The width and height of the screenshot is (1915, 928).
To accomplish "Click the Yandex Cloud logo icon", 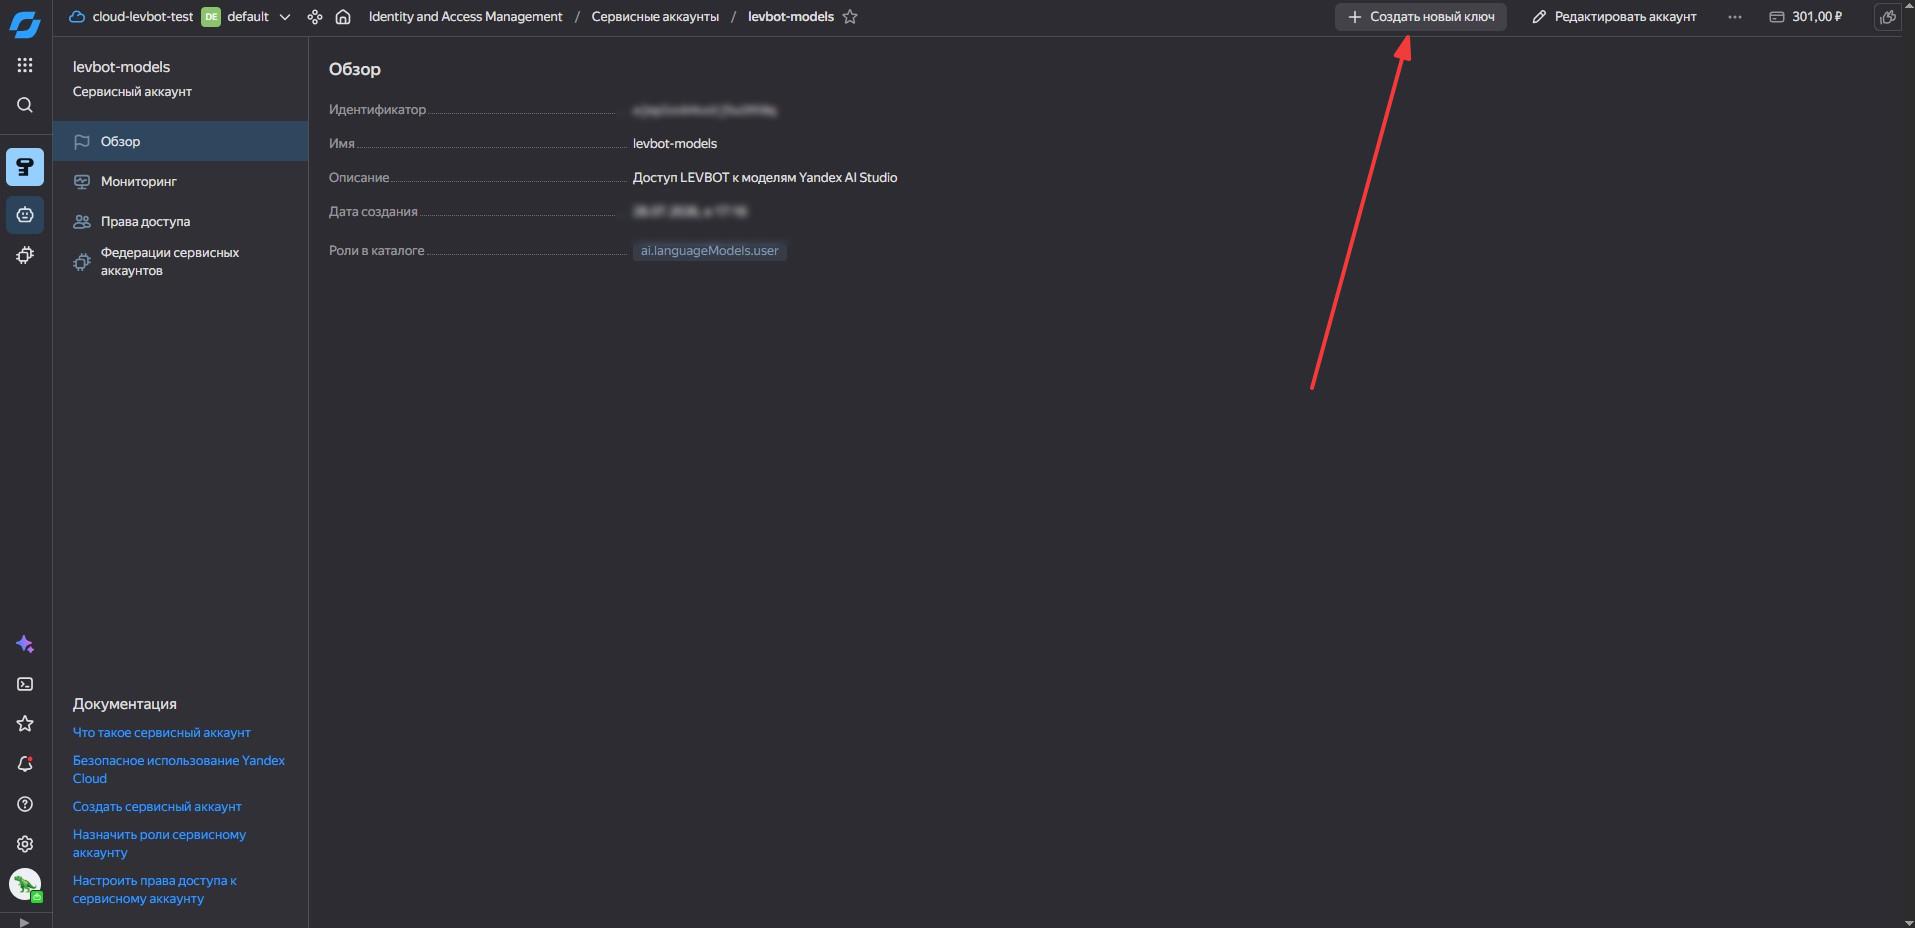I will click(25, 24).
